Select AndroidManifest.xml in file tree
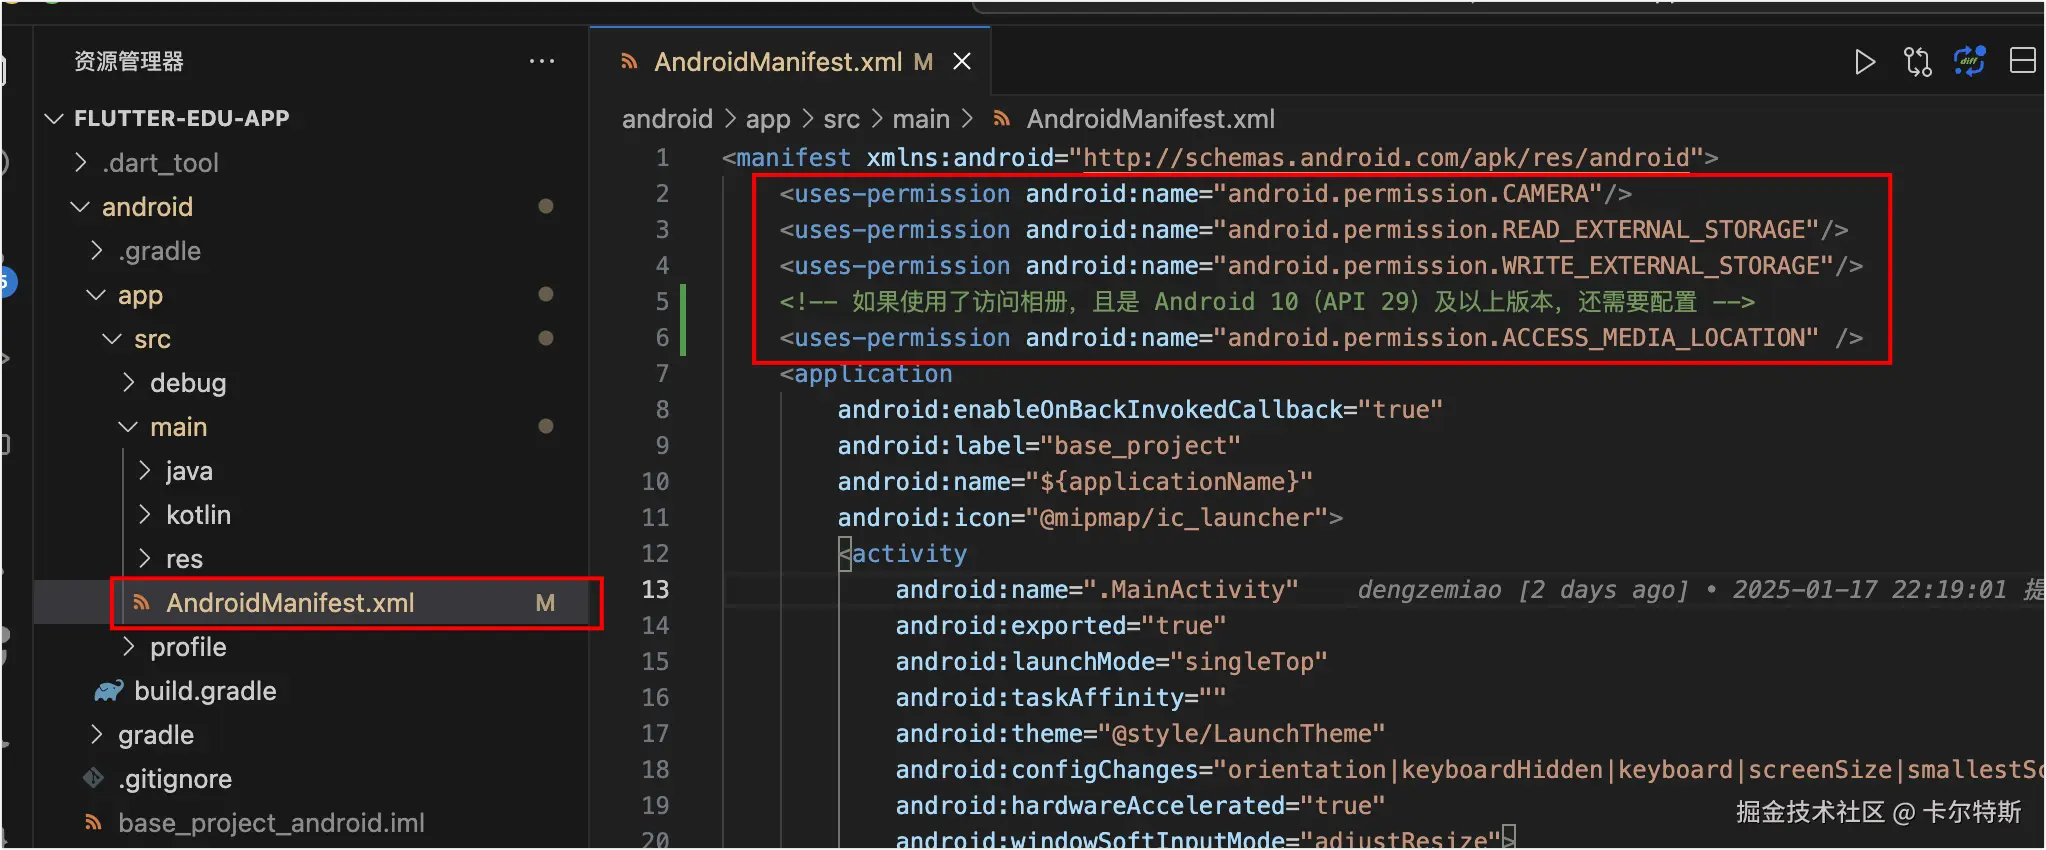Screen dimensions: 2046x850 (313, 603)
